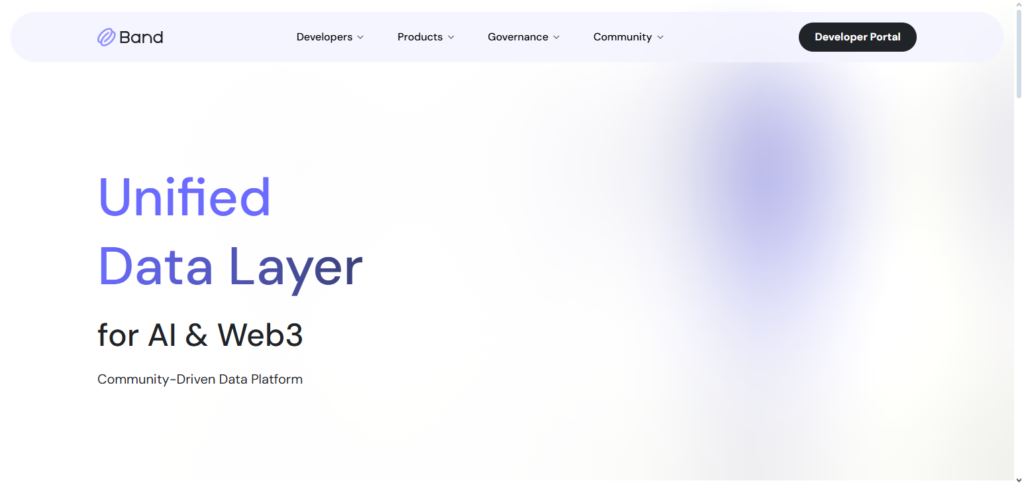The image size is (1024, 485).
Task: Click the lower vertical scrollbar track
Action: pos(1018,300)
